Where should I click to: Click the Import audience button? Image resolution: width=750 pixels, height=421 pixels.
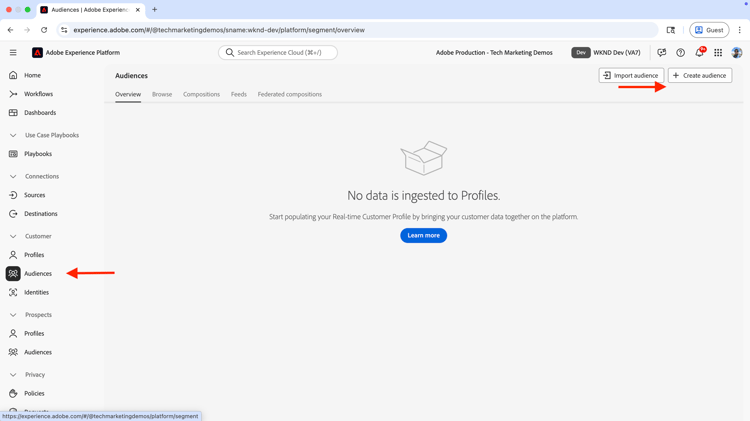pos(631,75)
